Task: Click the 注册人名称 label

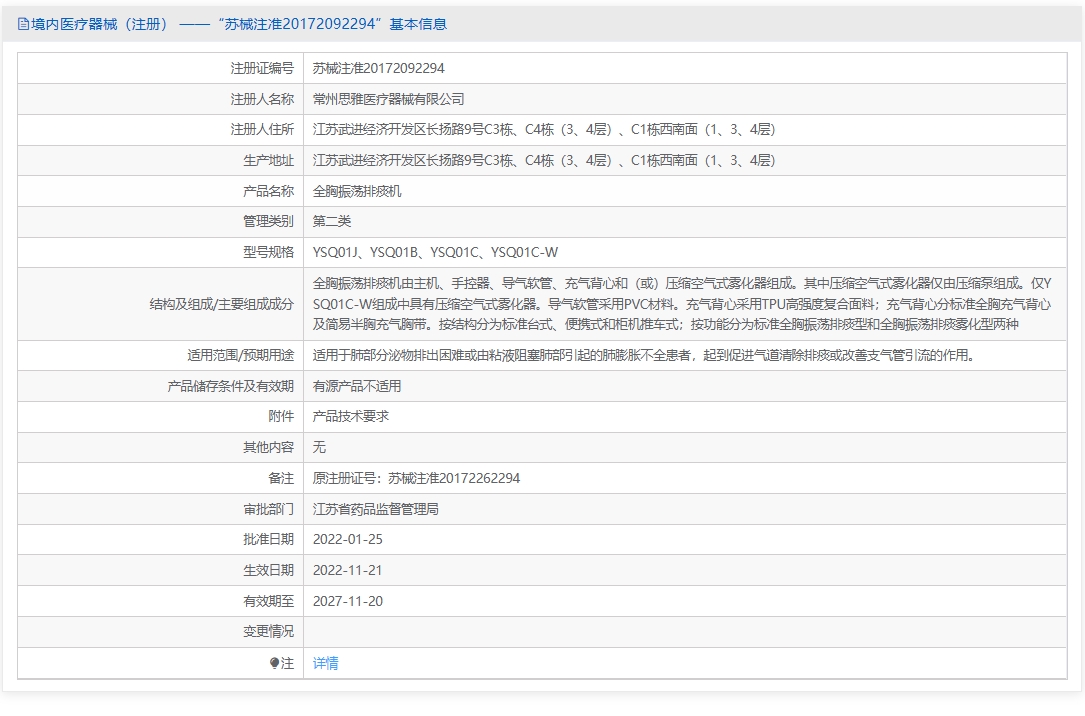Action: tap(262, 99)
